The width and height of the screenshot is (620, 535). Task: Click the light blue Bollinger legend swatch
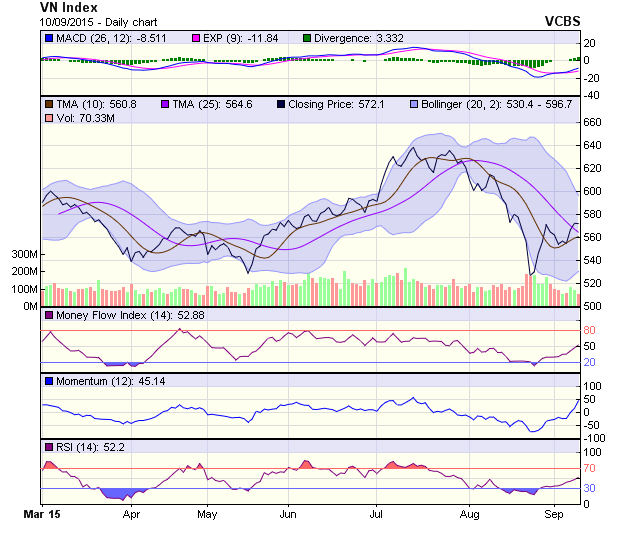click(x=411, y=103)
